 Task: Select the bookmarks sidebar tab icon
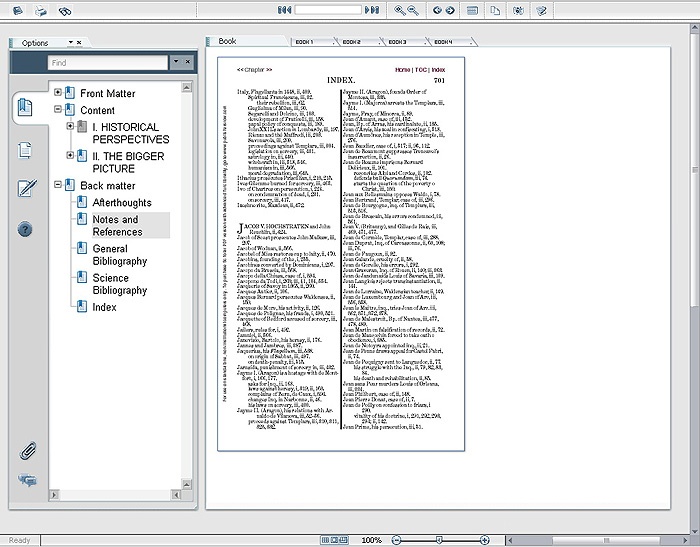tap(25, 107)
